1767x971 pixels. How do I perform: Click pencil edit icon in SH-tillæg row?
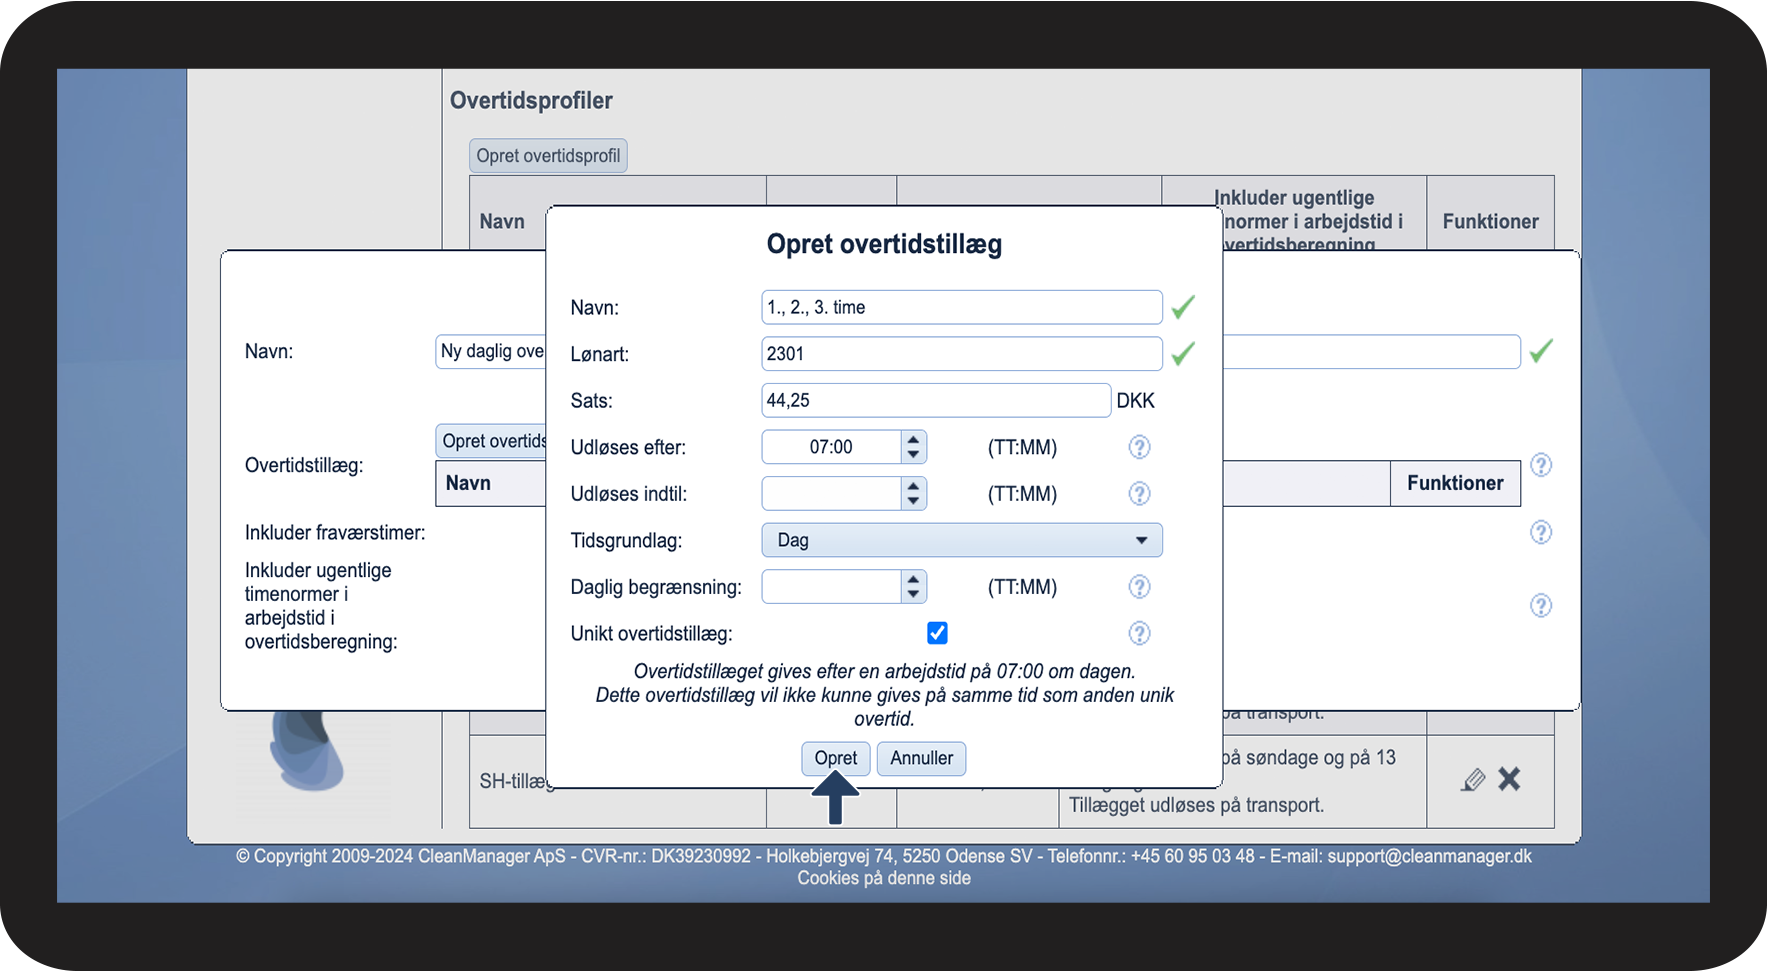pos(1472,780)
